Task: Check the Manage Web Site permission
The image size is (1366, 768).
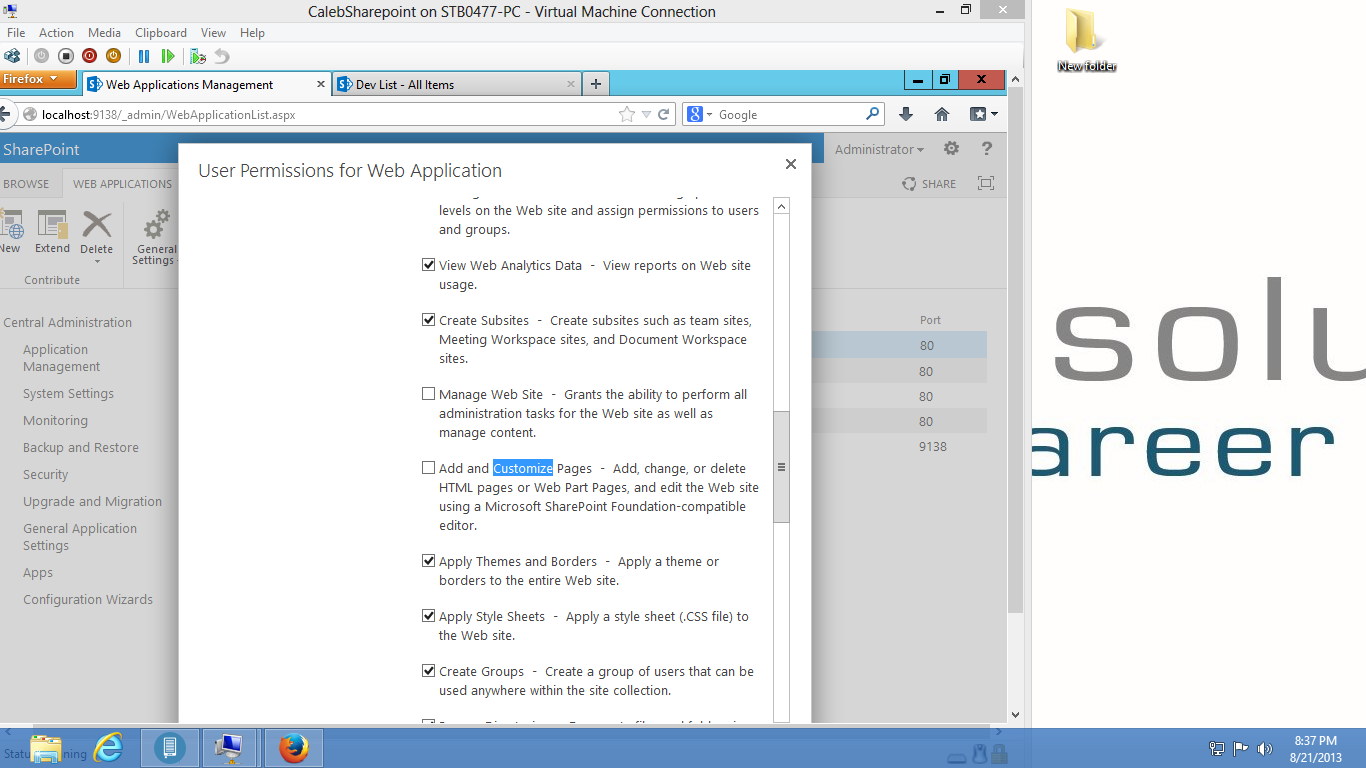Action: [429, 394]
